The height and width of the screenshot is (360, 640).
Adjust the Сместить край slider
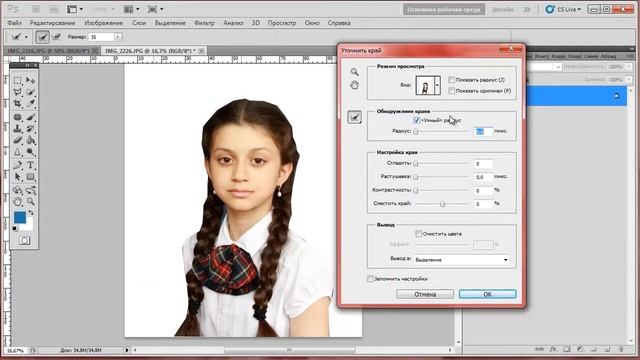coord(442,204)
